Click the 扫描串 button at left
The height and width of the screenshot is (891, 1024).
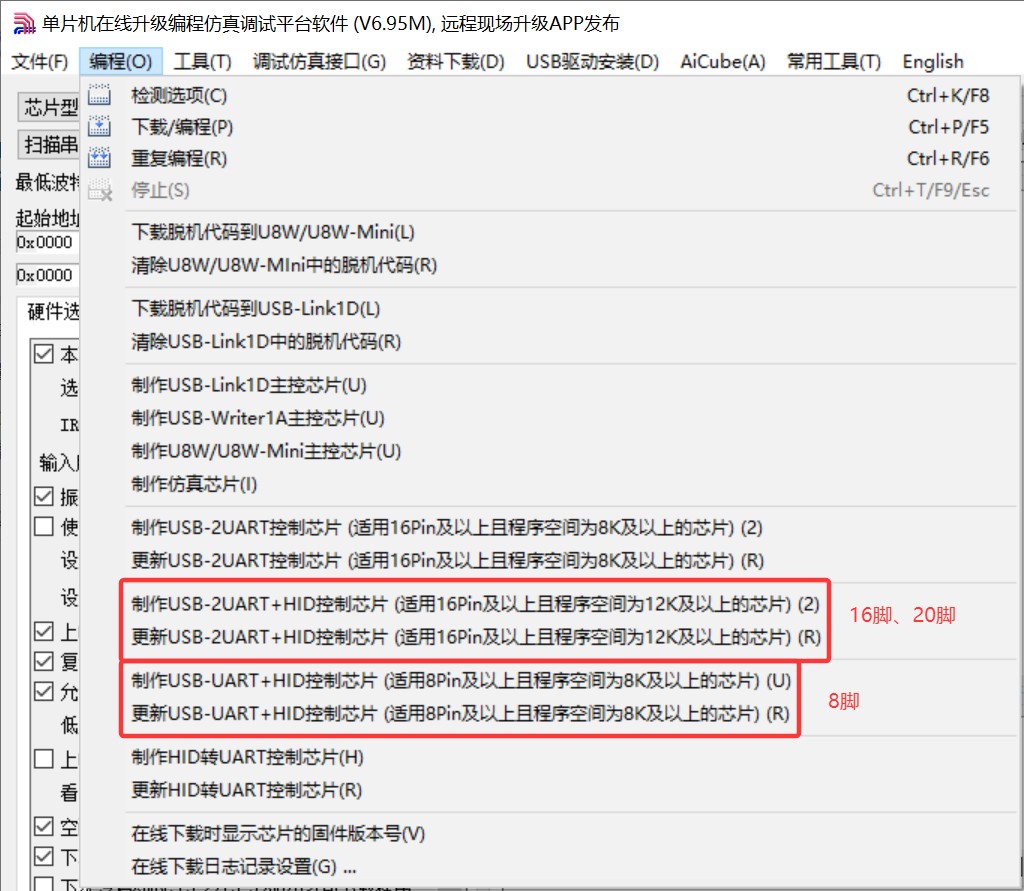point(49,144)
